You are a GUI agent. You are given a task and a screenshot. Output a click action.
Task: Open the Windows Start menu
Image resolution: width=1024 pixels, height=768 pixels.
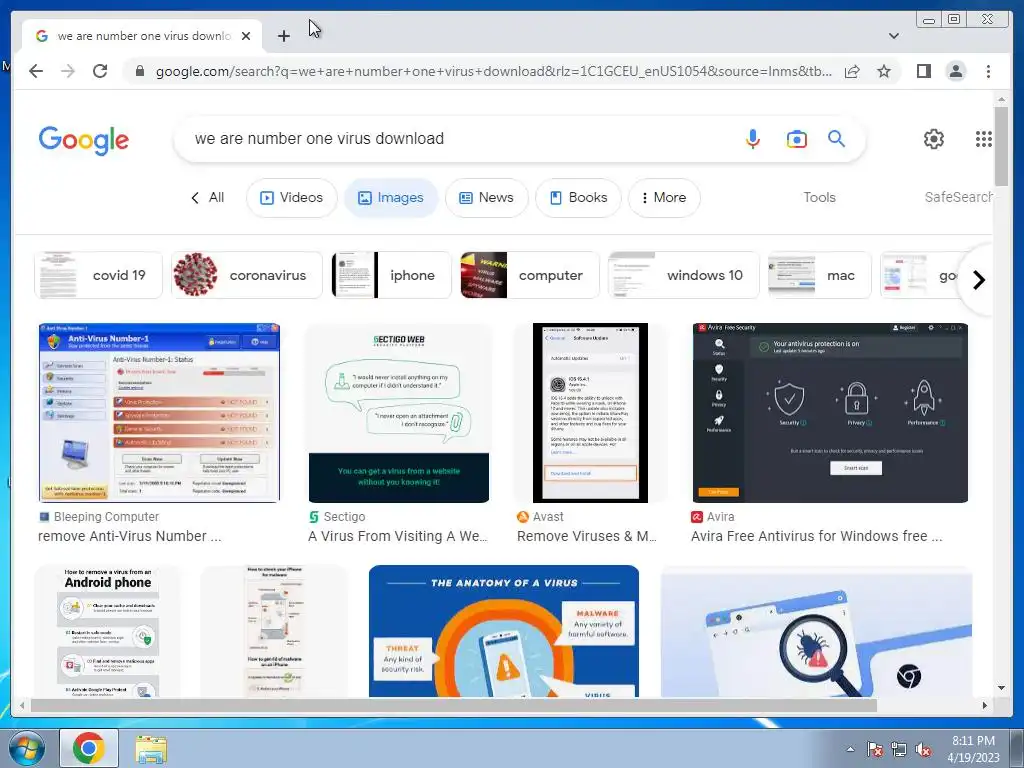[x=27, y=748]
